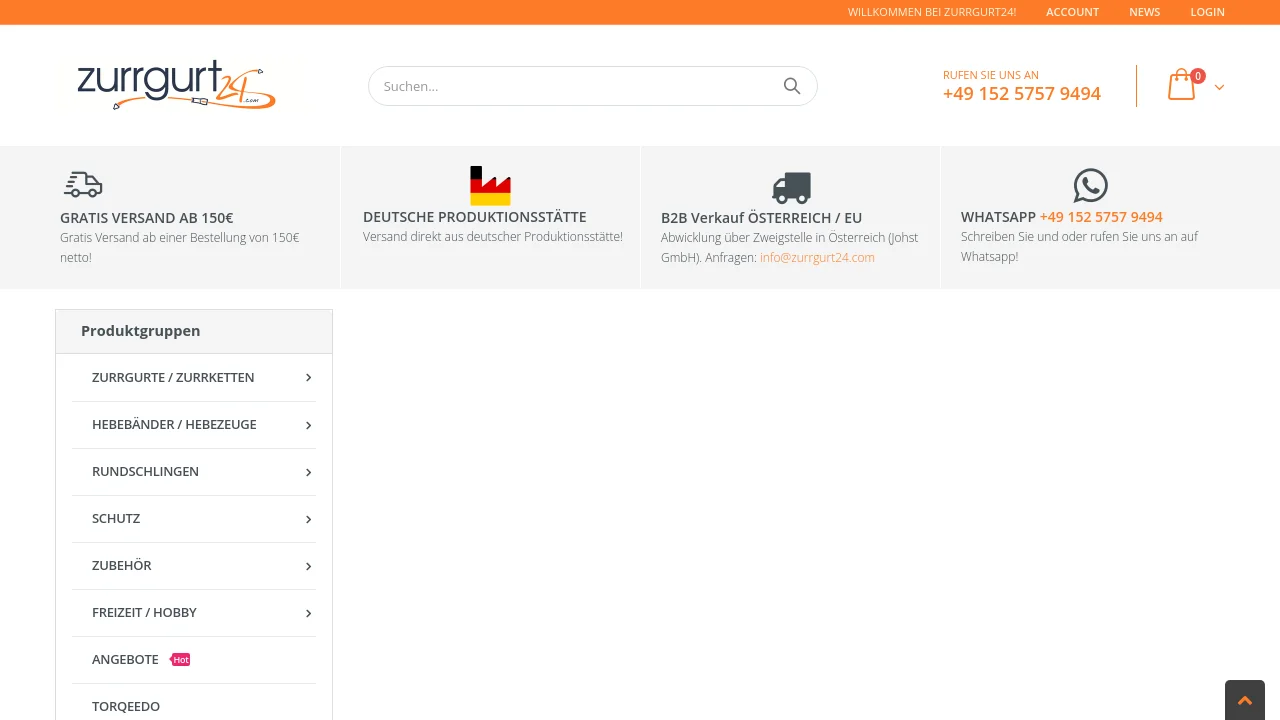Expand the cart dropdown arrow
Screen dimensions: 1280x720
(1219, 87)
